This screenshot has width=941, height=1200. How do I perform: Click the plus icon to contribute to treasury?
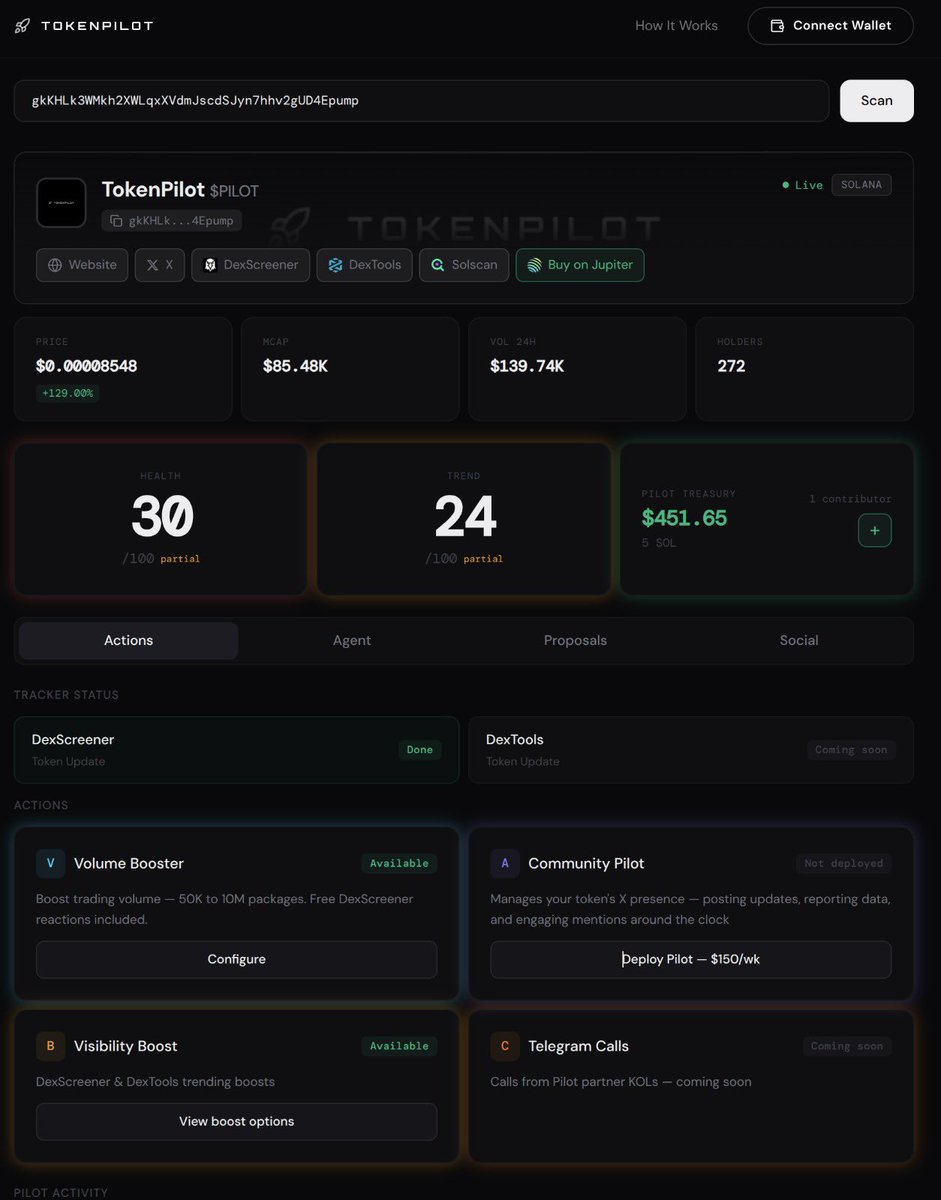tap(875, 531)
